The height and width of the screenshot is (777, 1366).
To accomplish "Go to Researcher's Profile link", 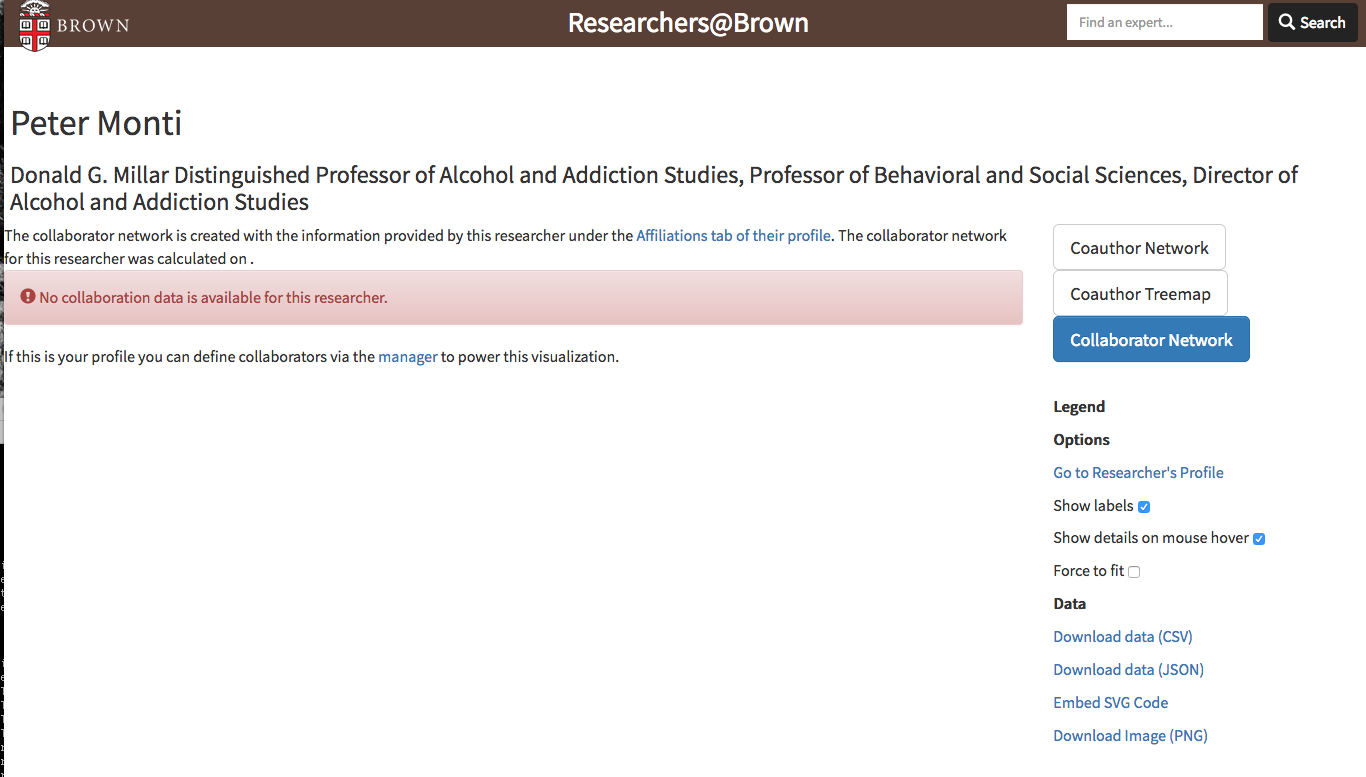I will point(1138,473).
